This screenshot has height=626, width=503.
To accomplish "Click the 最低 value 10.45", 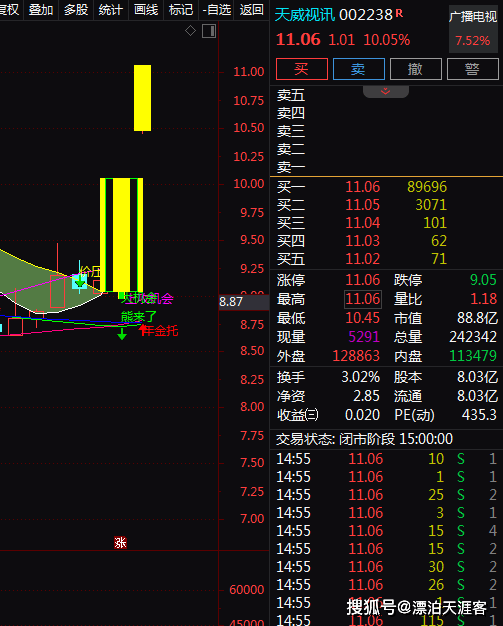I will point(362,318).
